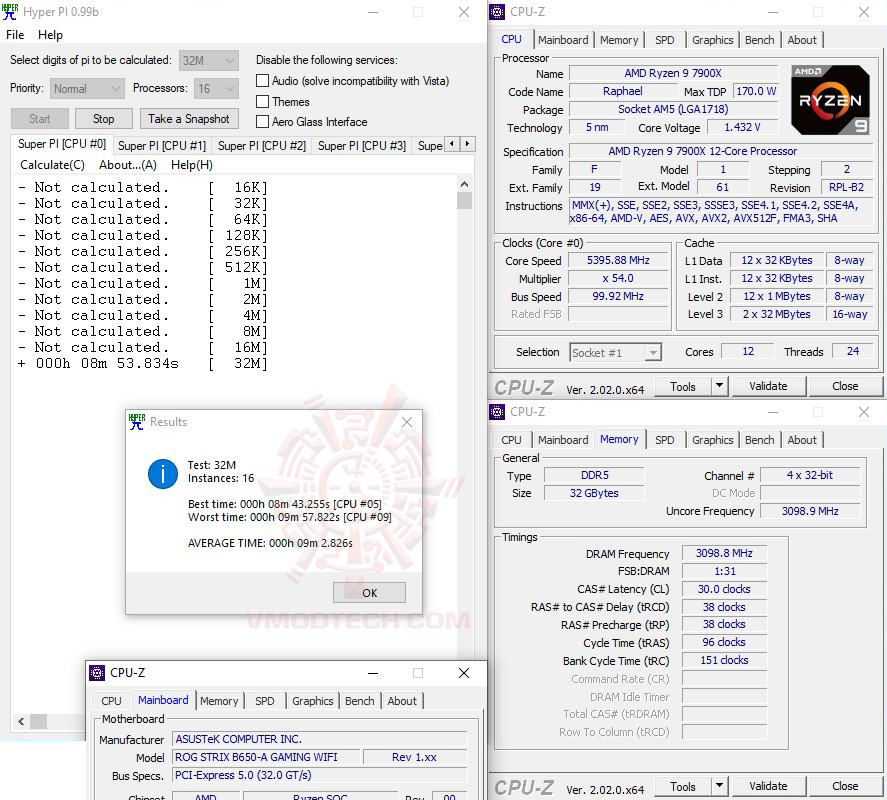This screenshot has width=887, height=800.
Task: Click the scrollbar in the Hyper PI results list
Action: tap(464, 200)
